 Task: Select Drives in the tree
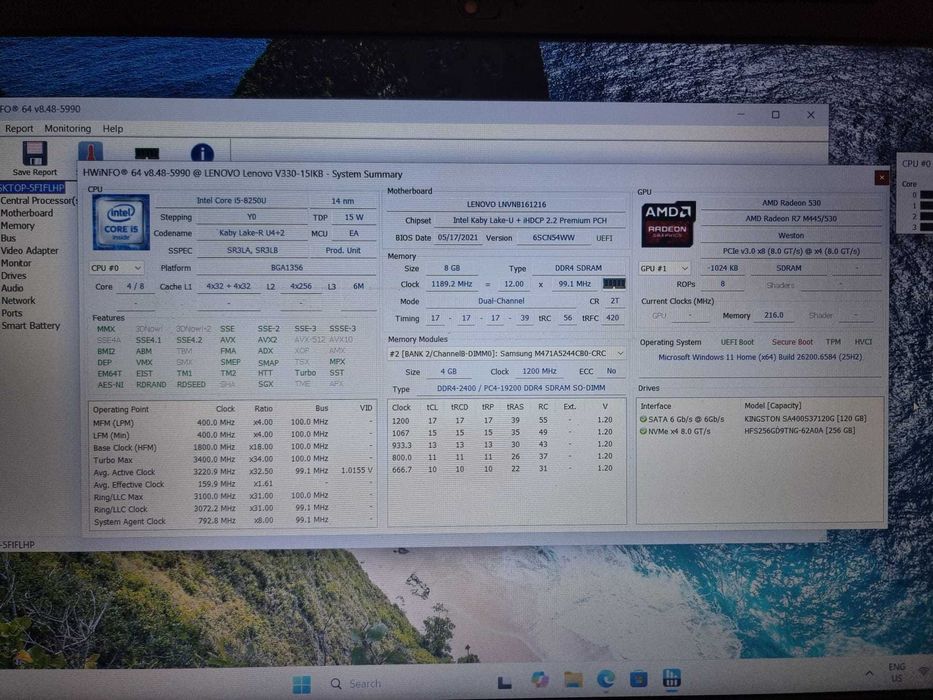pos(14,276)
